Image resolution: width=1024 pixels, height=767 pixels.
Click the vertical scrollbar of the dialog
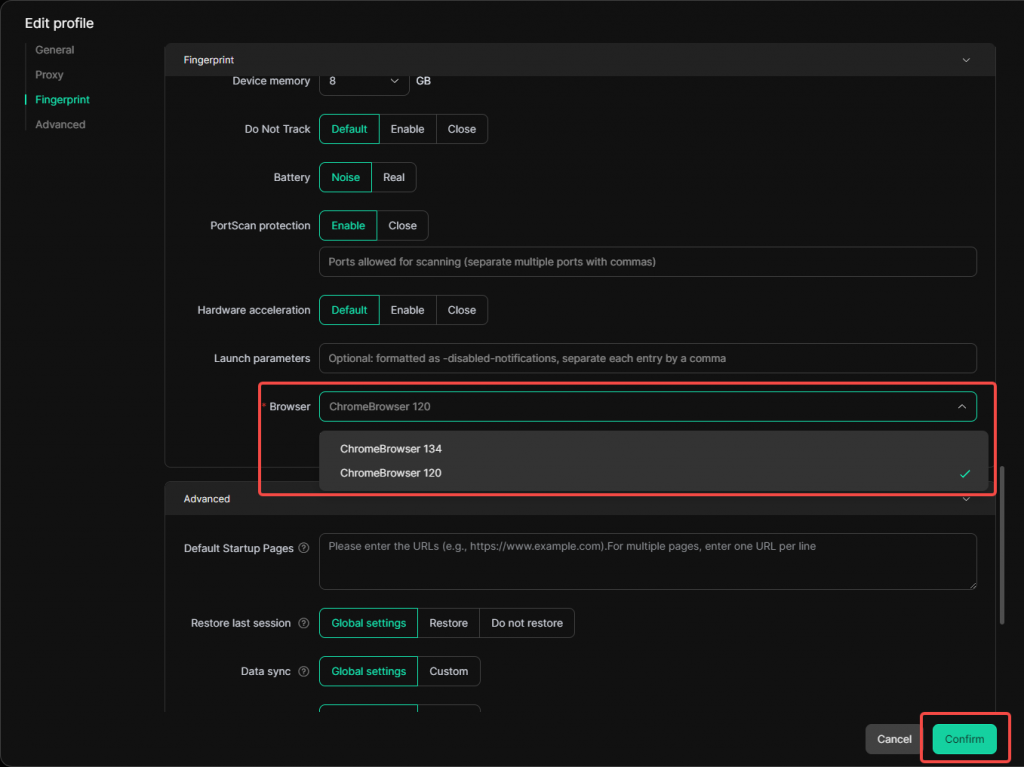coord(1002,545)
